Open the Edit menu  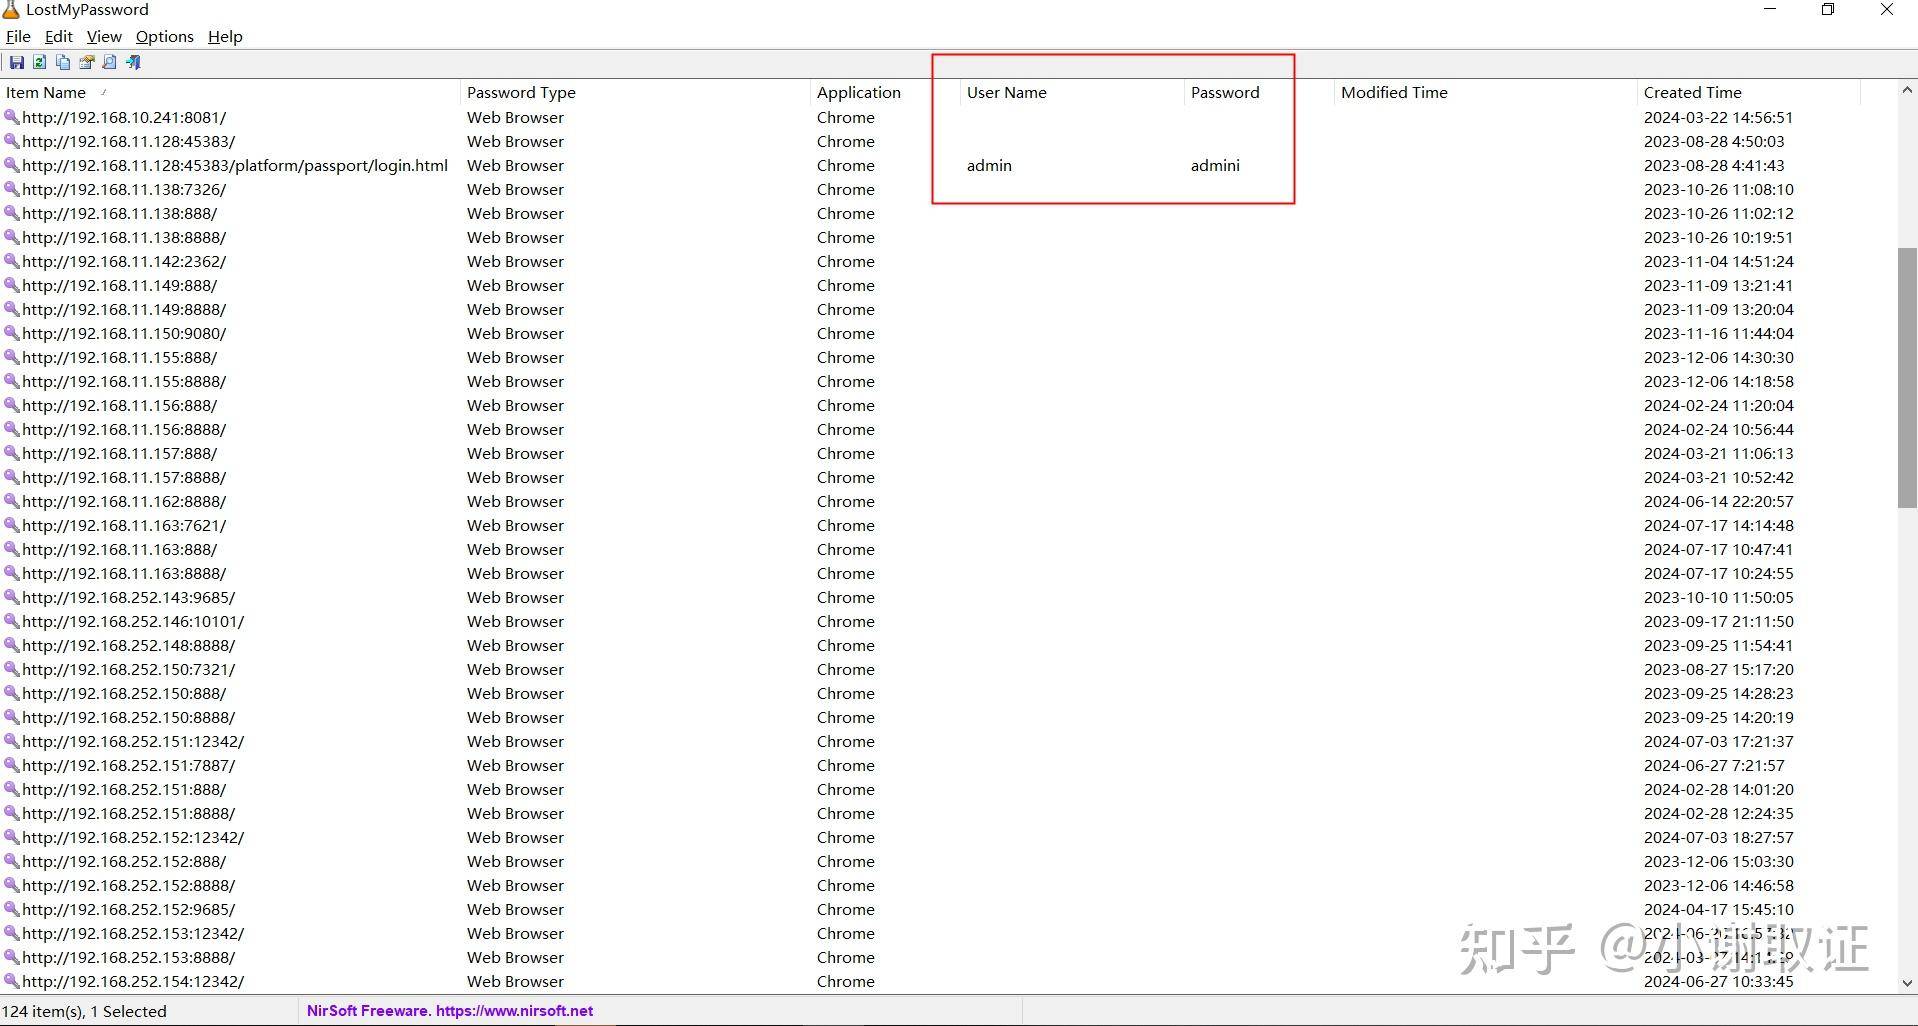59,36
